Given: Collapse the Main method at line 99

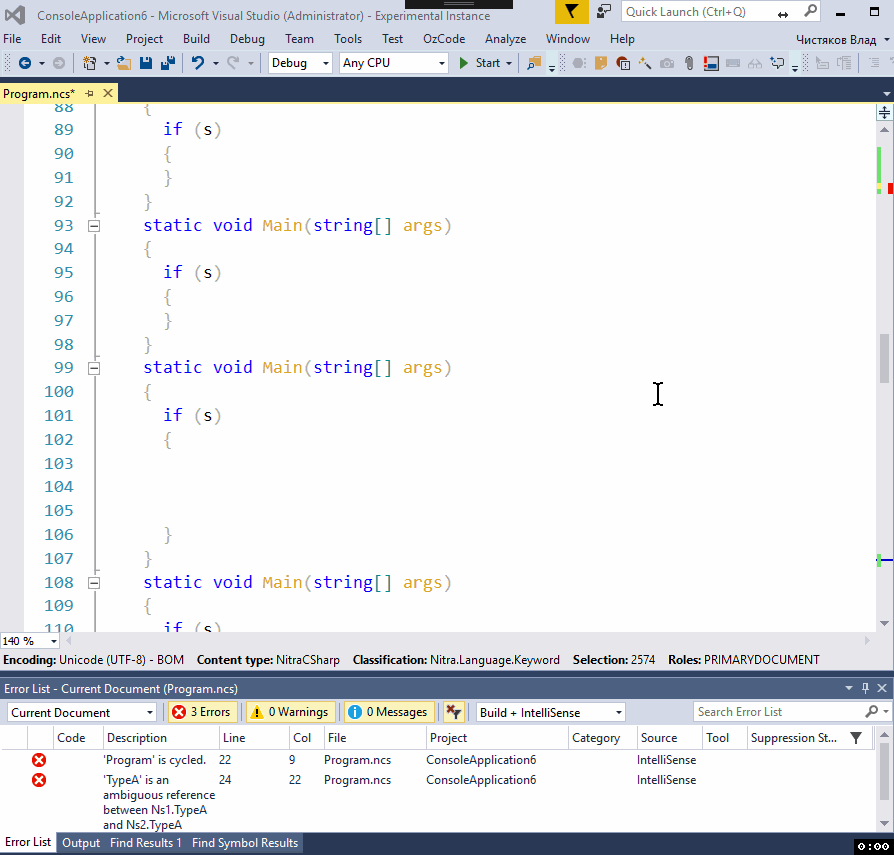Looking at the screenshot, I should tap(94, 368).
